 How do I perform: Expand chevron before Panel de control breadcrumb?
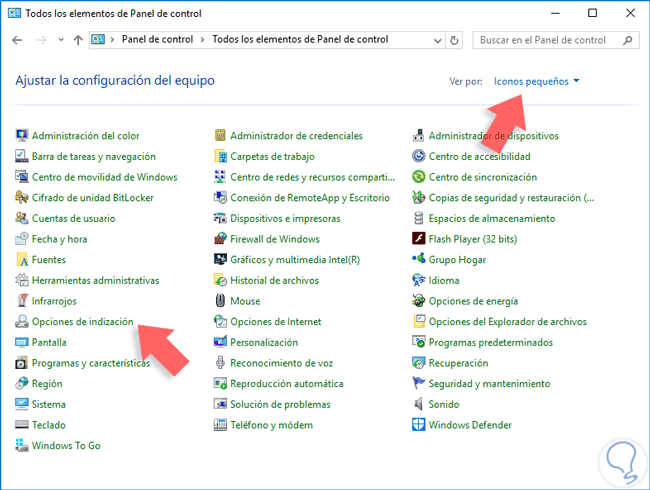click(112, 40)
